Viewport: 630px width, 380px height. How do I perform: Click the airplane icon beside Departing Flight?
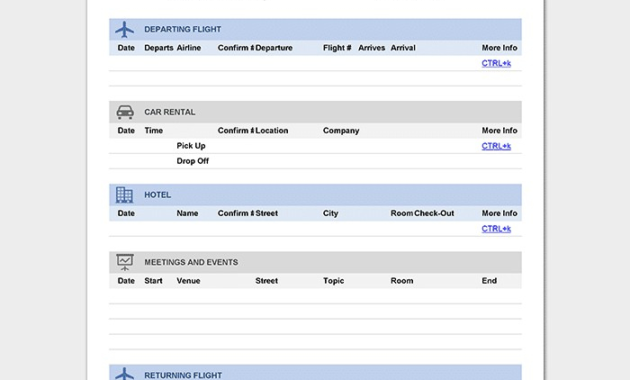(x=125, y=29)
